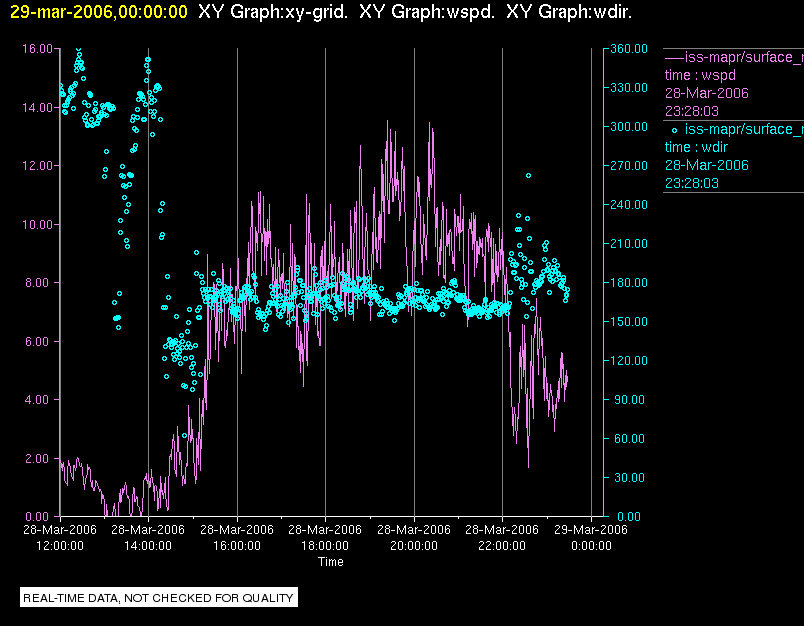Click the 16.00 label on left wind speed axis

point(37,49)
